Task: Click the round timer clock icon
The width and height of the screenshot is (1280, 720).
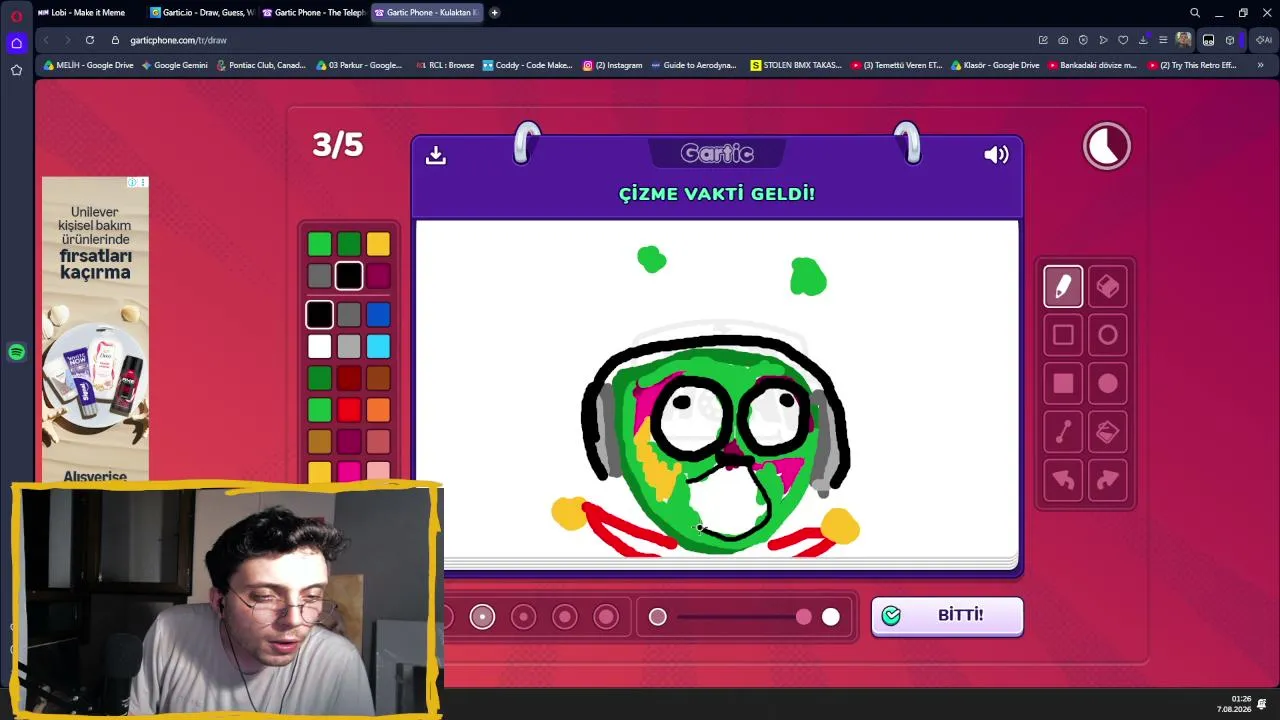Action: point(1106,146)
